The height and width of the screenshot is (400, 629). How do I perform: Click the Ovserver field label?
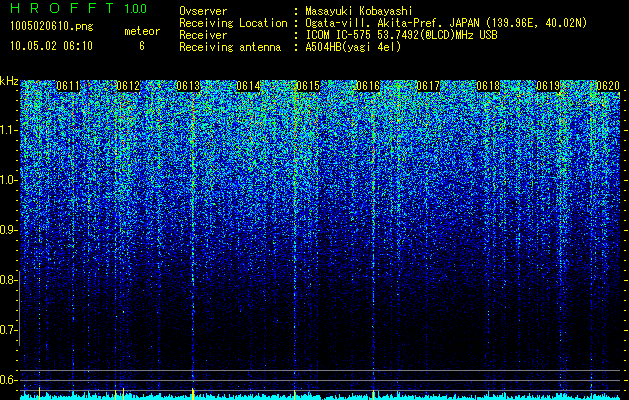coord(203,11)
